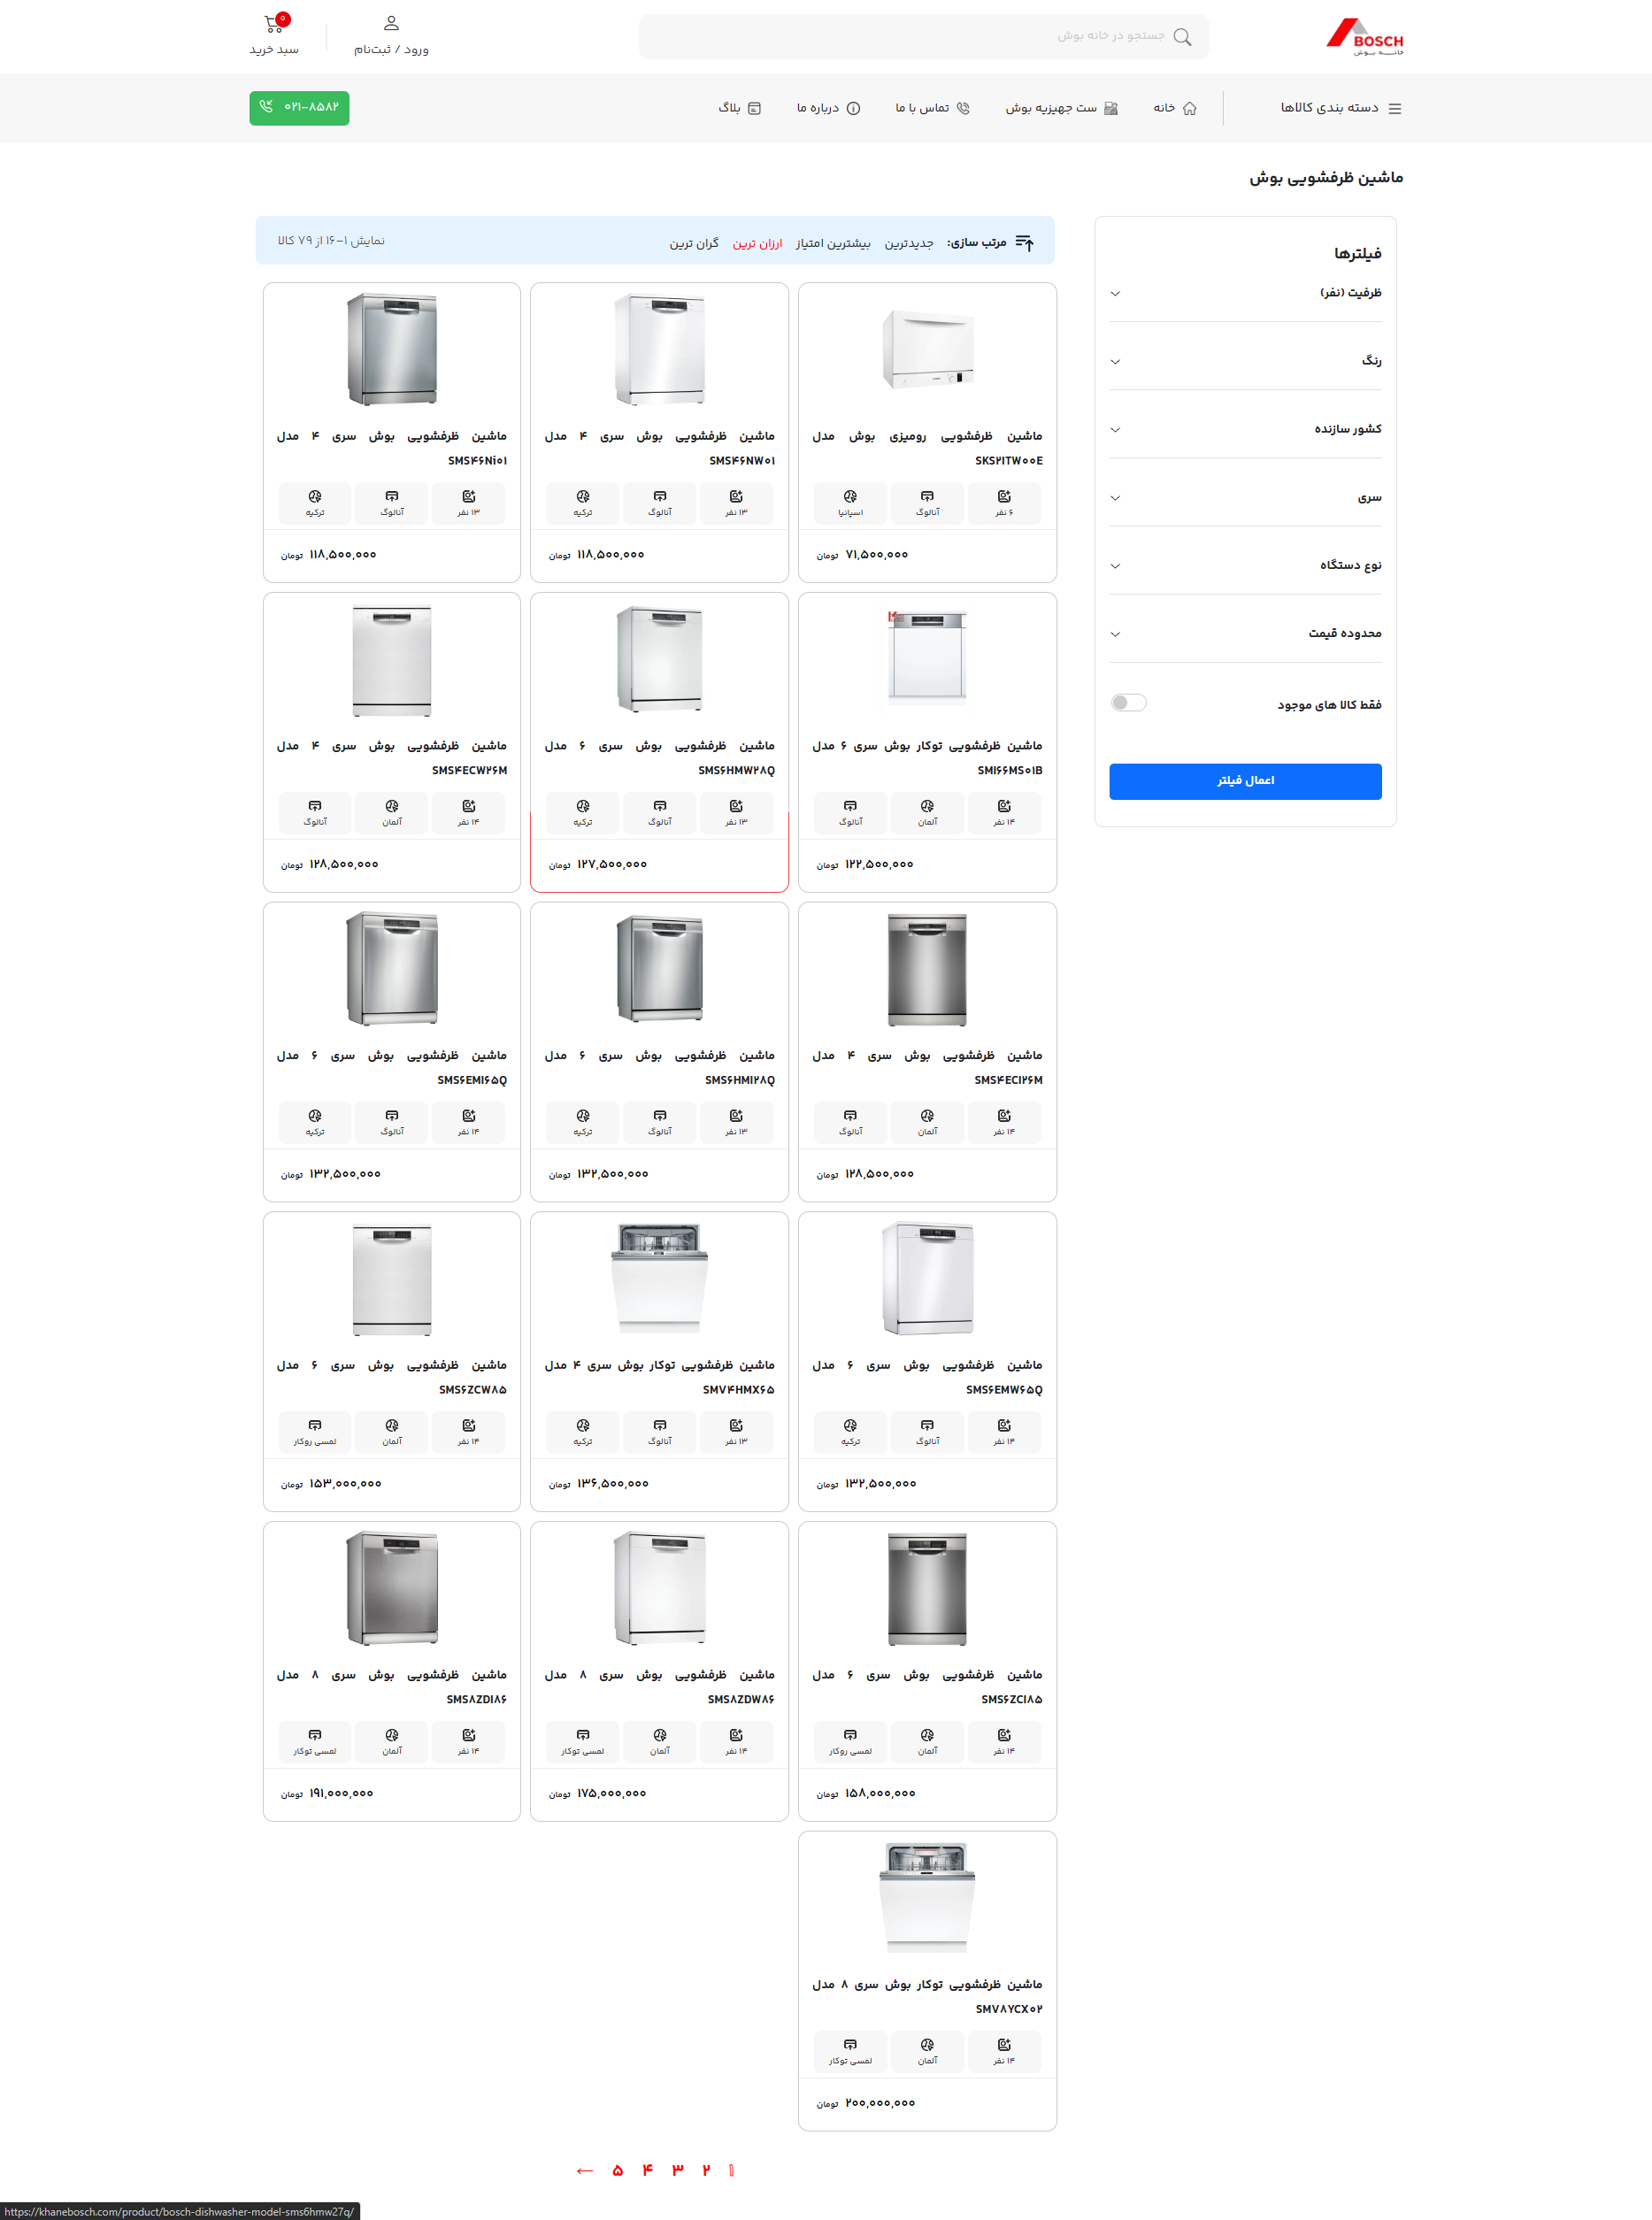Click the phone icon beside تماس با ما
1652x2220 pixels.
pos(963,108)
